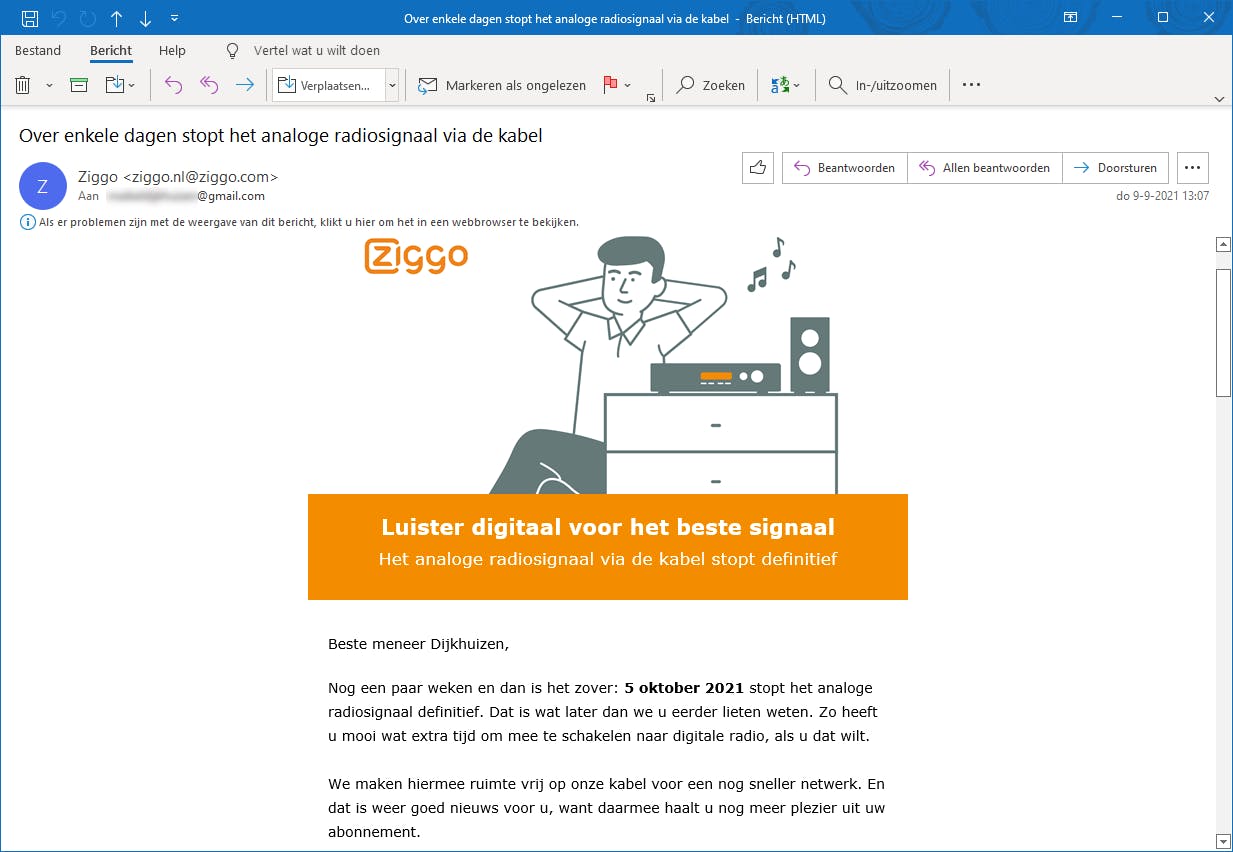
Task: Expand the follow-up flag dropdown arrow
Action: [628, 86]
